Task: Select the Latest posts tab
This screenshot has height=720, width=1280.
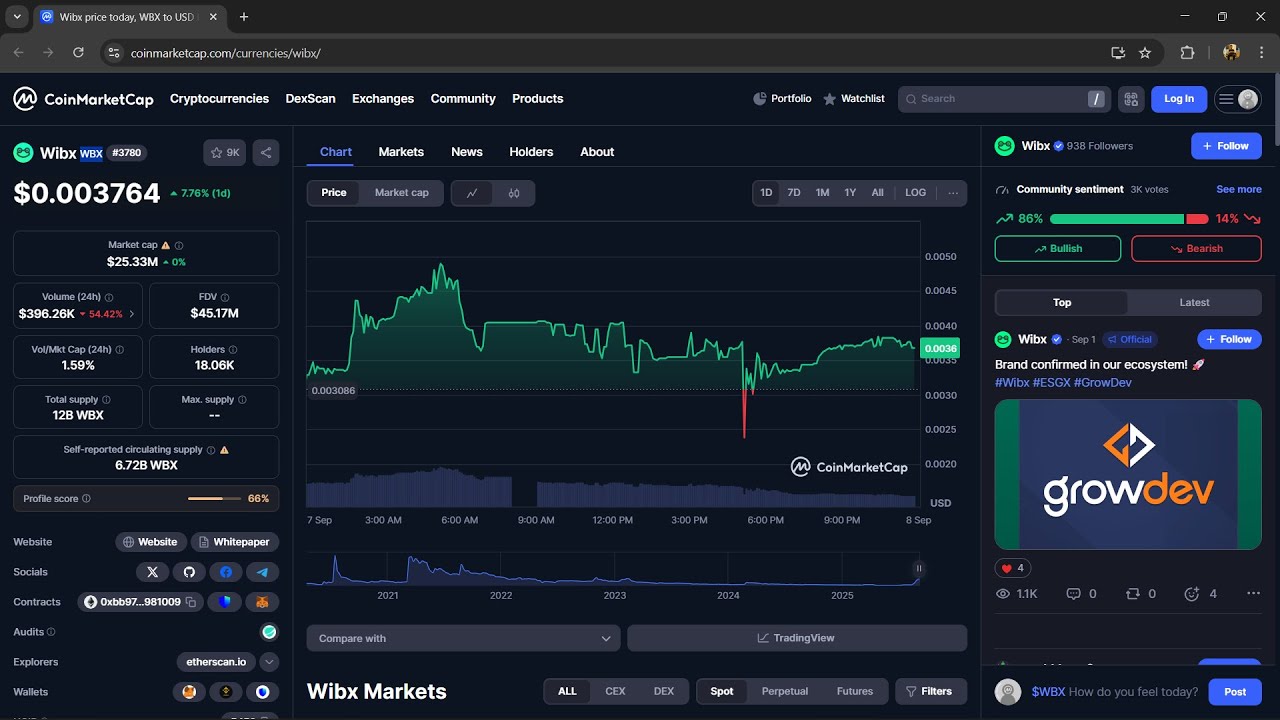Action: [1194, 302]
